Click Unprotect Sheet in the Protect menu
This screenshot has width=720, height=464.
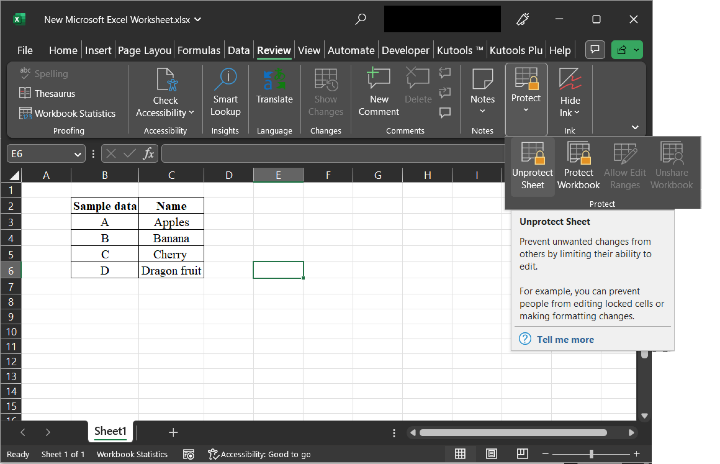click(x=532, y=166)
